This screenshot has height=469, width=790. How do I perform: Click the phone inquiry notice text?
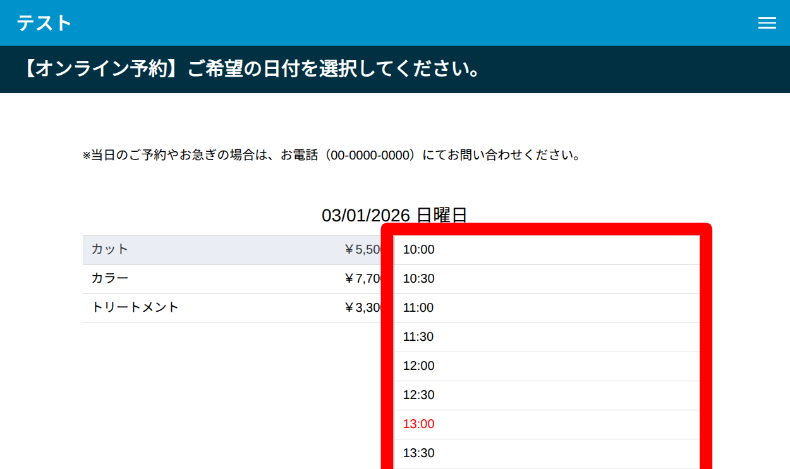coord(332,155)
